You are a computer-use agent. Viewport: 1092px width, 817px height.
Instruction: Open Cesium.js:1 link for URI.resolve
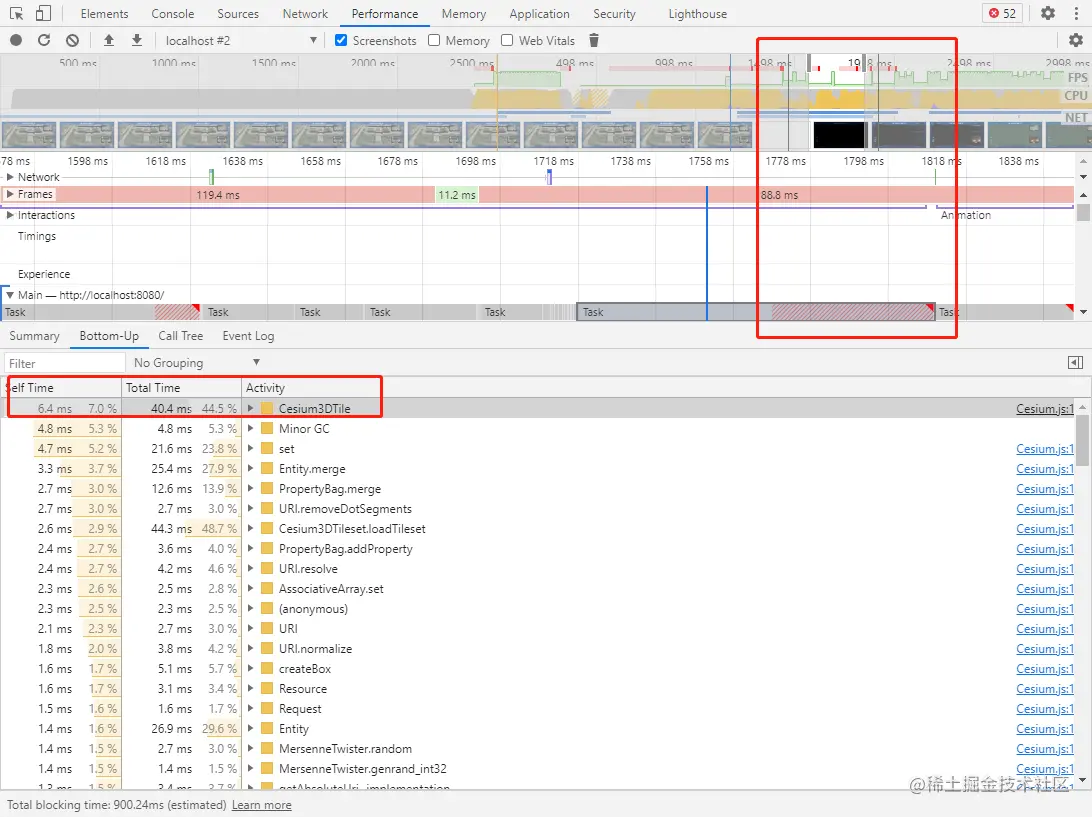(x=1045, y=568)
